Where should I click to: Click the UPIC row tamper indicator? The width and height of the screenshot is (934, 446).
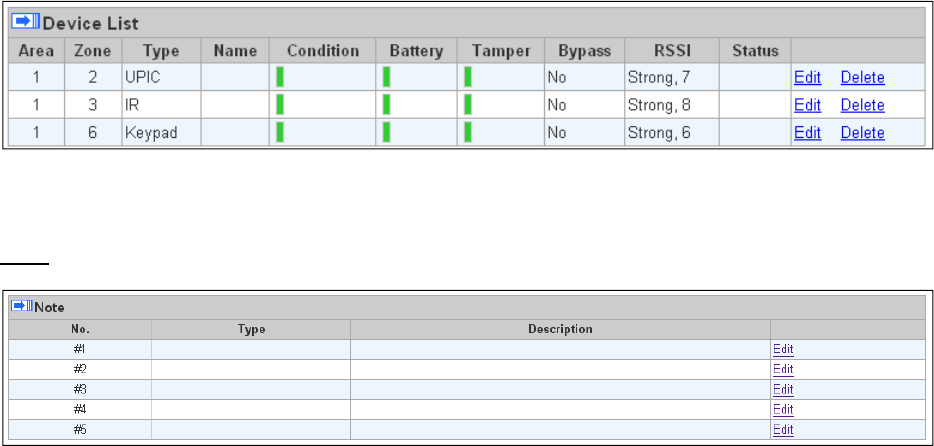[468, 77]
